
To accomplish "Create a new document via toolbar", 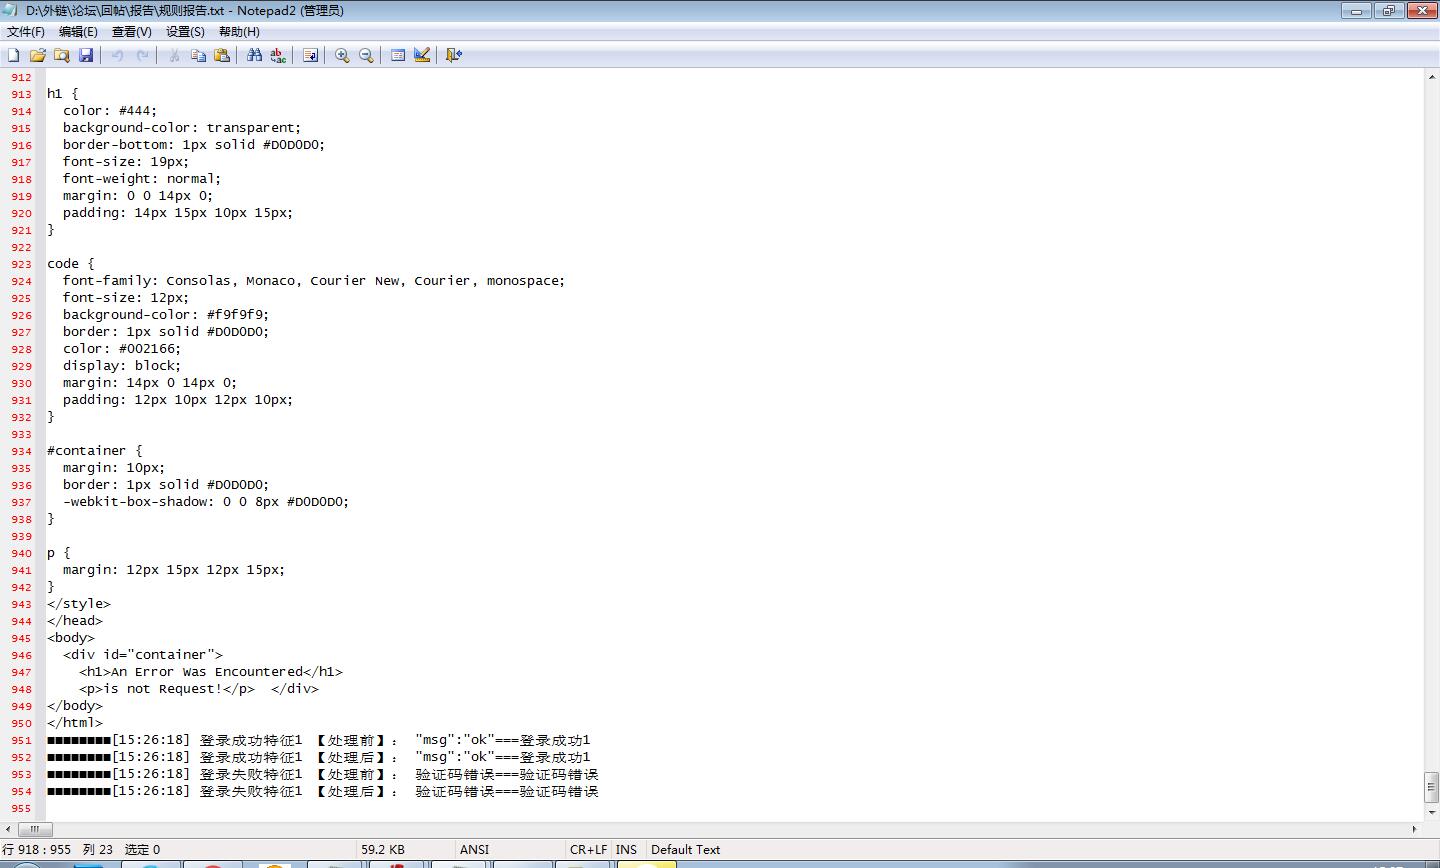I will click(14, 55).
